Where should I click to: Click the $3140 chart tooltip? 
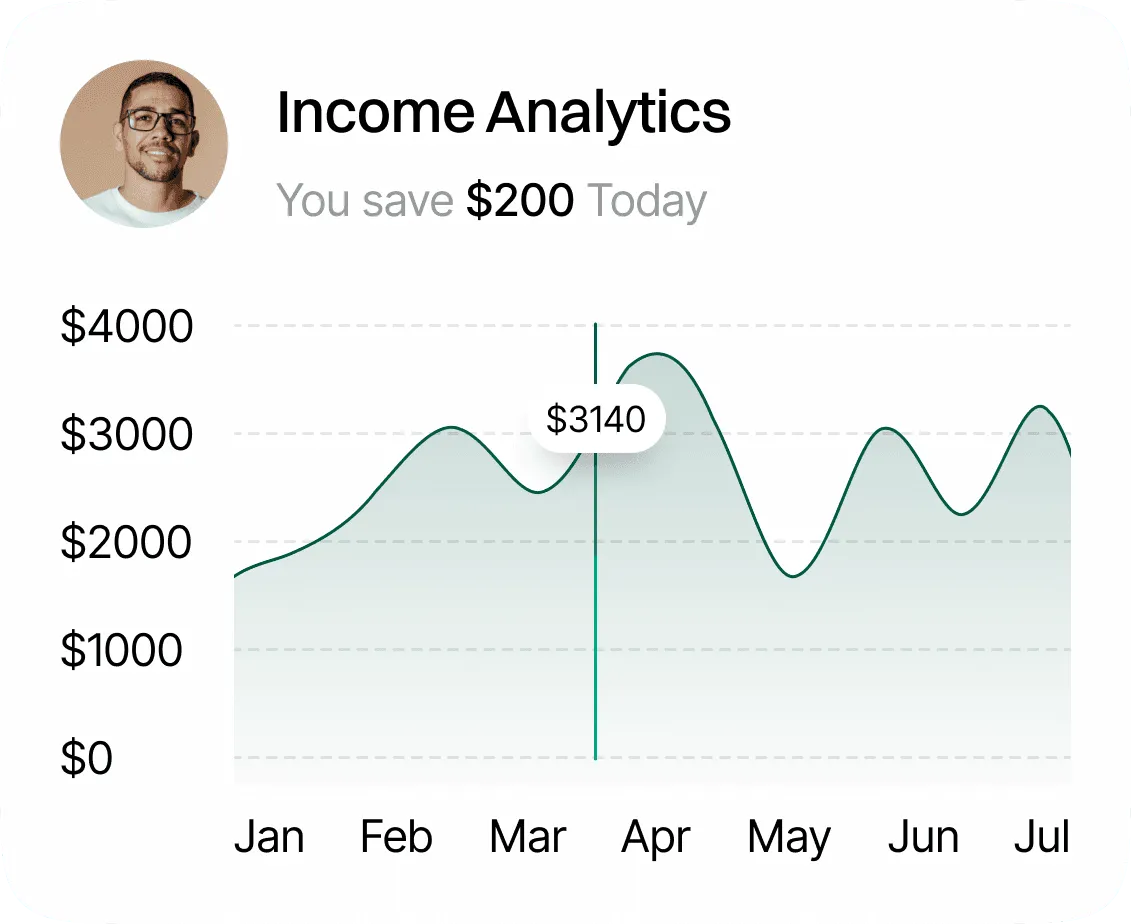(x=596, y=419)
